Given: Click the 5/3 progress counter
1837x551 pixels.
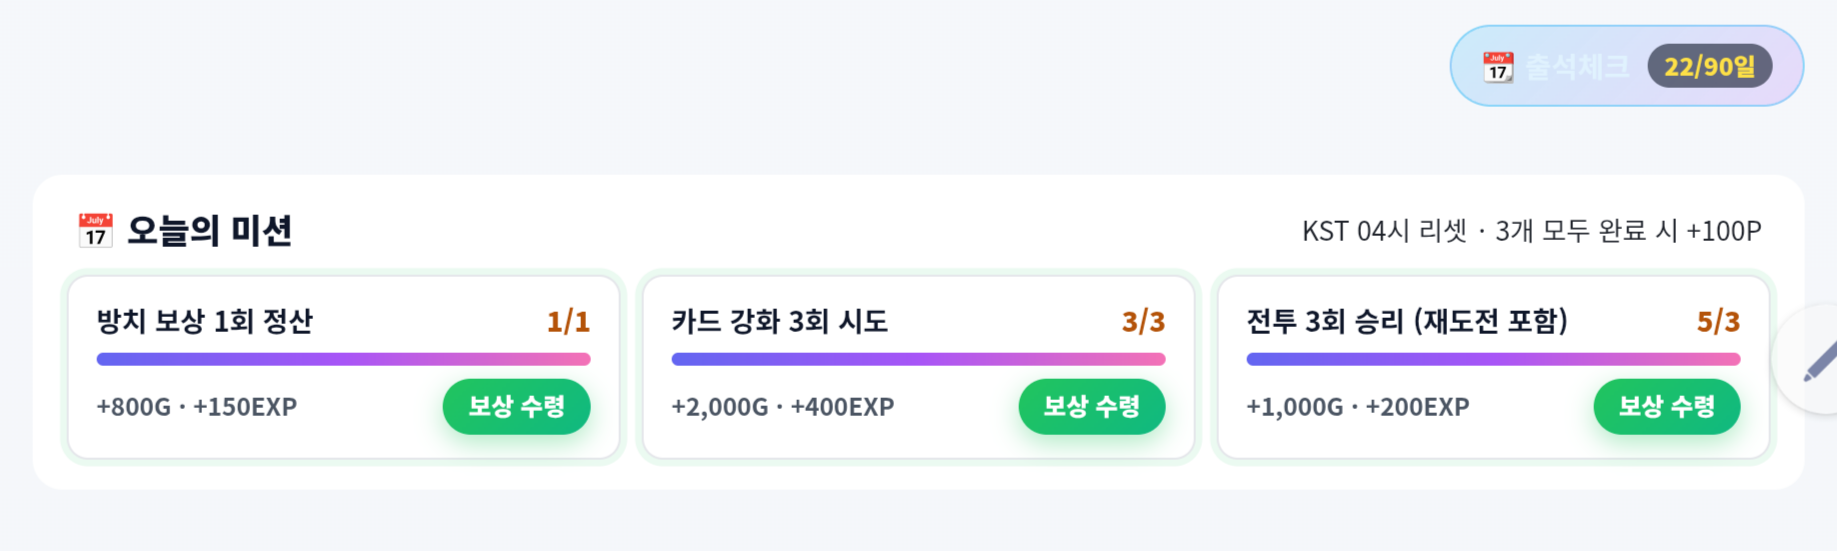Looking at the screenshot, I should [x=1718, y=321].
